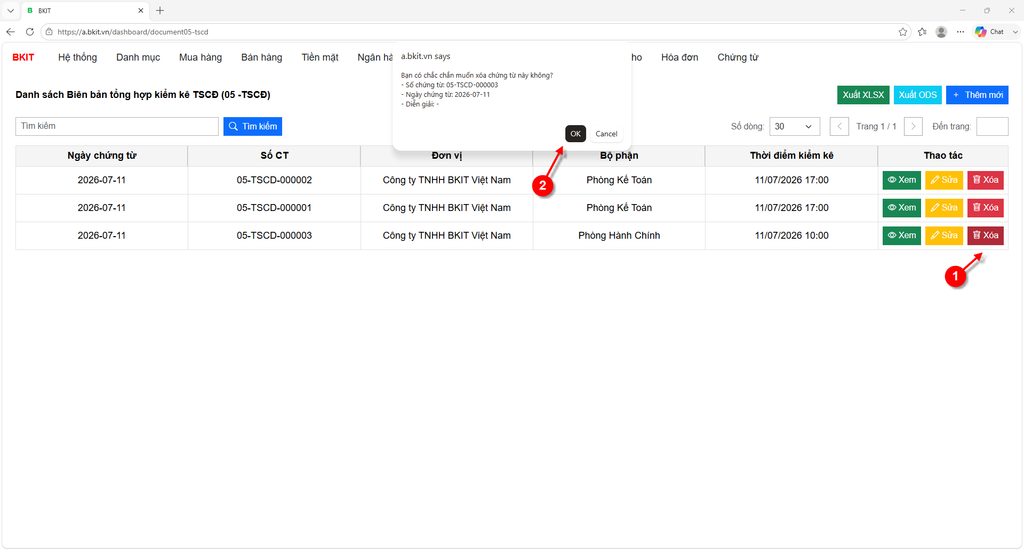Image resolution: width=1024 pixels, height=550 pixels.
Task: Delete document 05-TSCD-000001 via Xóa
Action: click(985, 208)
